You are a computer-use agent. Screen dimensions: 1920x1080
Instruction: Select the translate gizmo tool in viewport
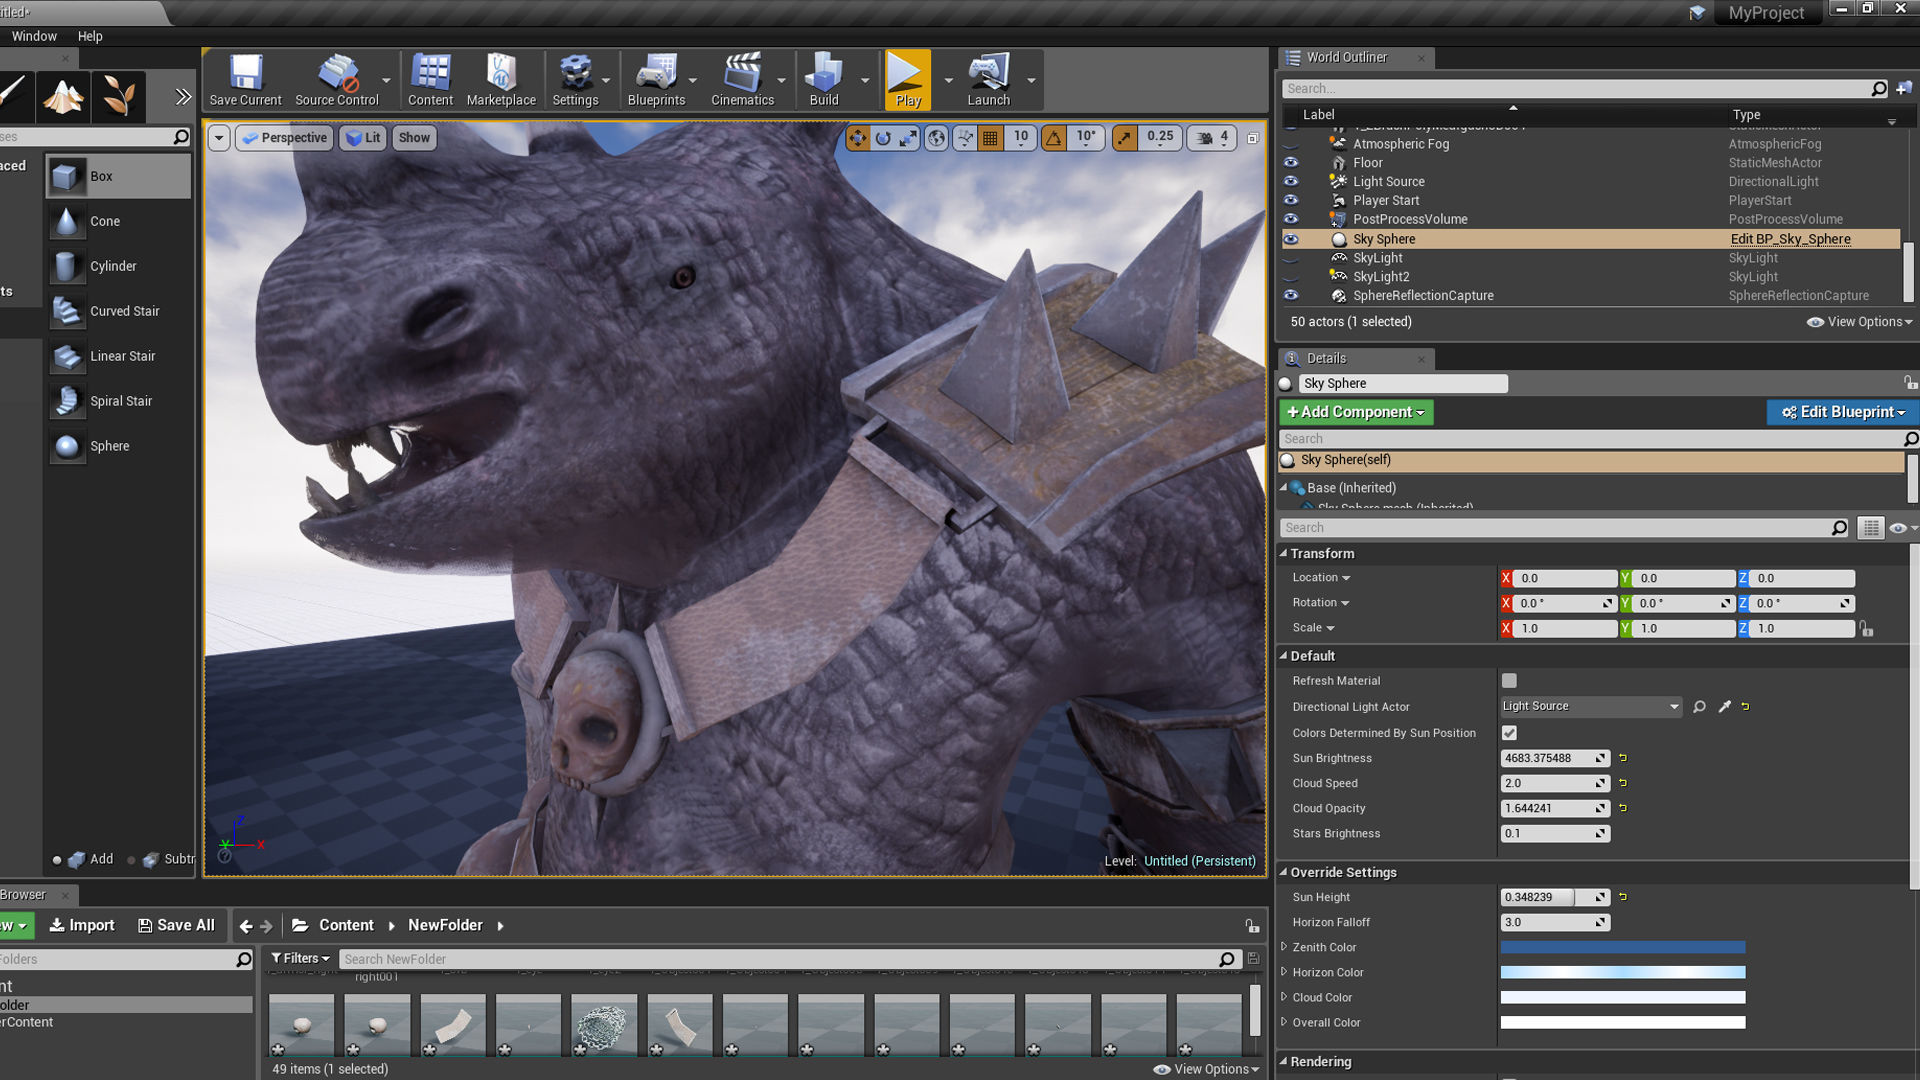coord(857,138)
